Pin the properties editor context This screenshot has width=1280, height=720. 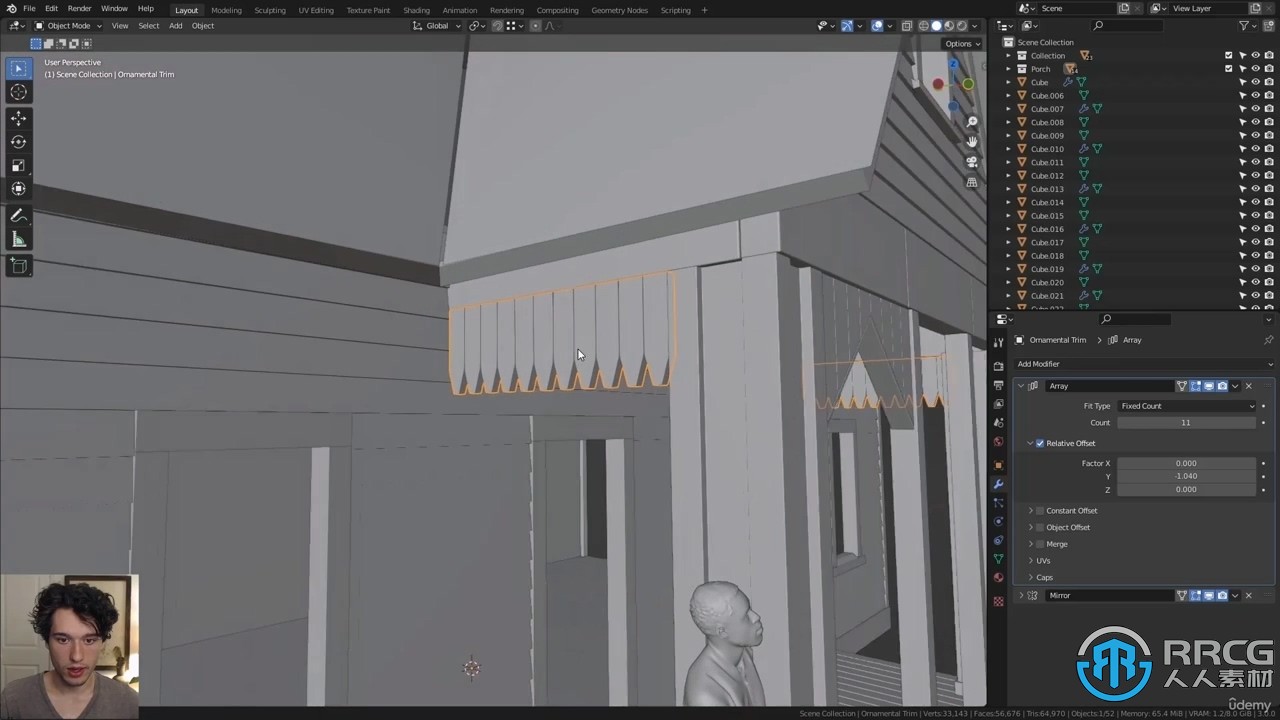pyautogui.click(x=1268, y=340)
